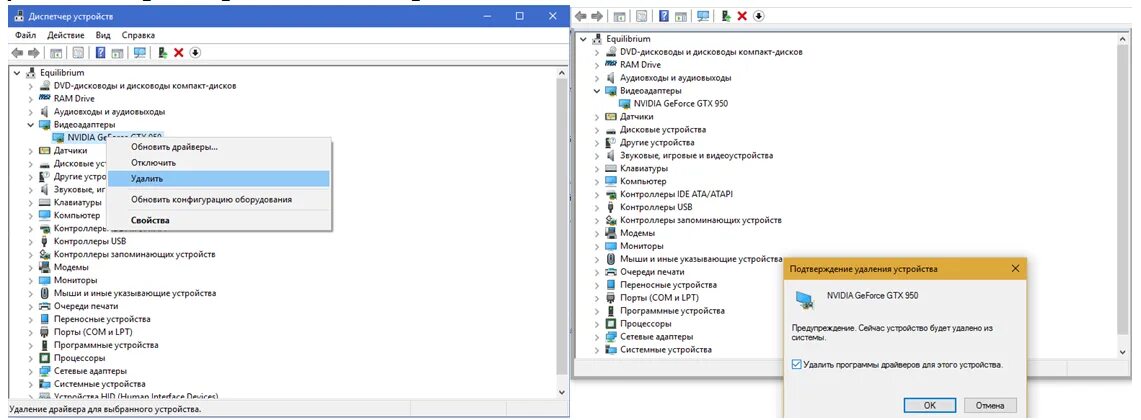
Task: Click the Процессоры icon in the titled Диспетчер устройств window
Action: point(45,357)
